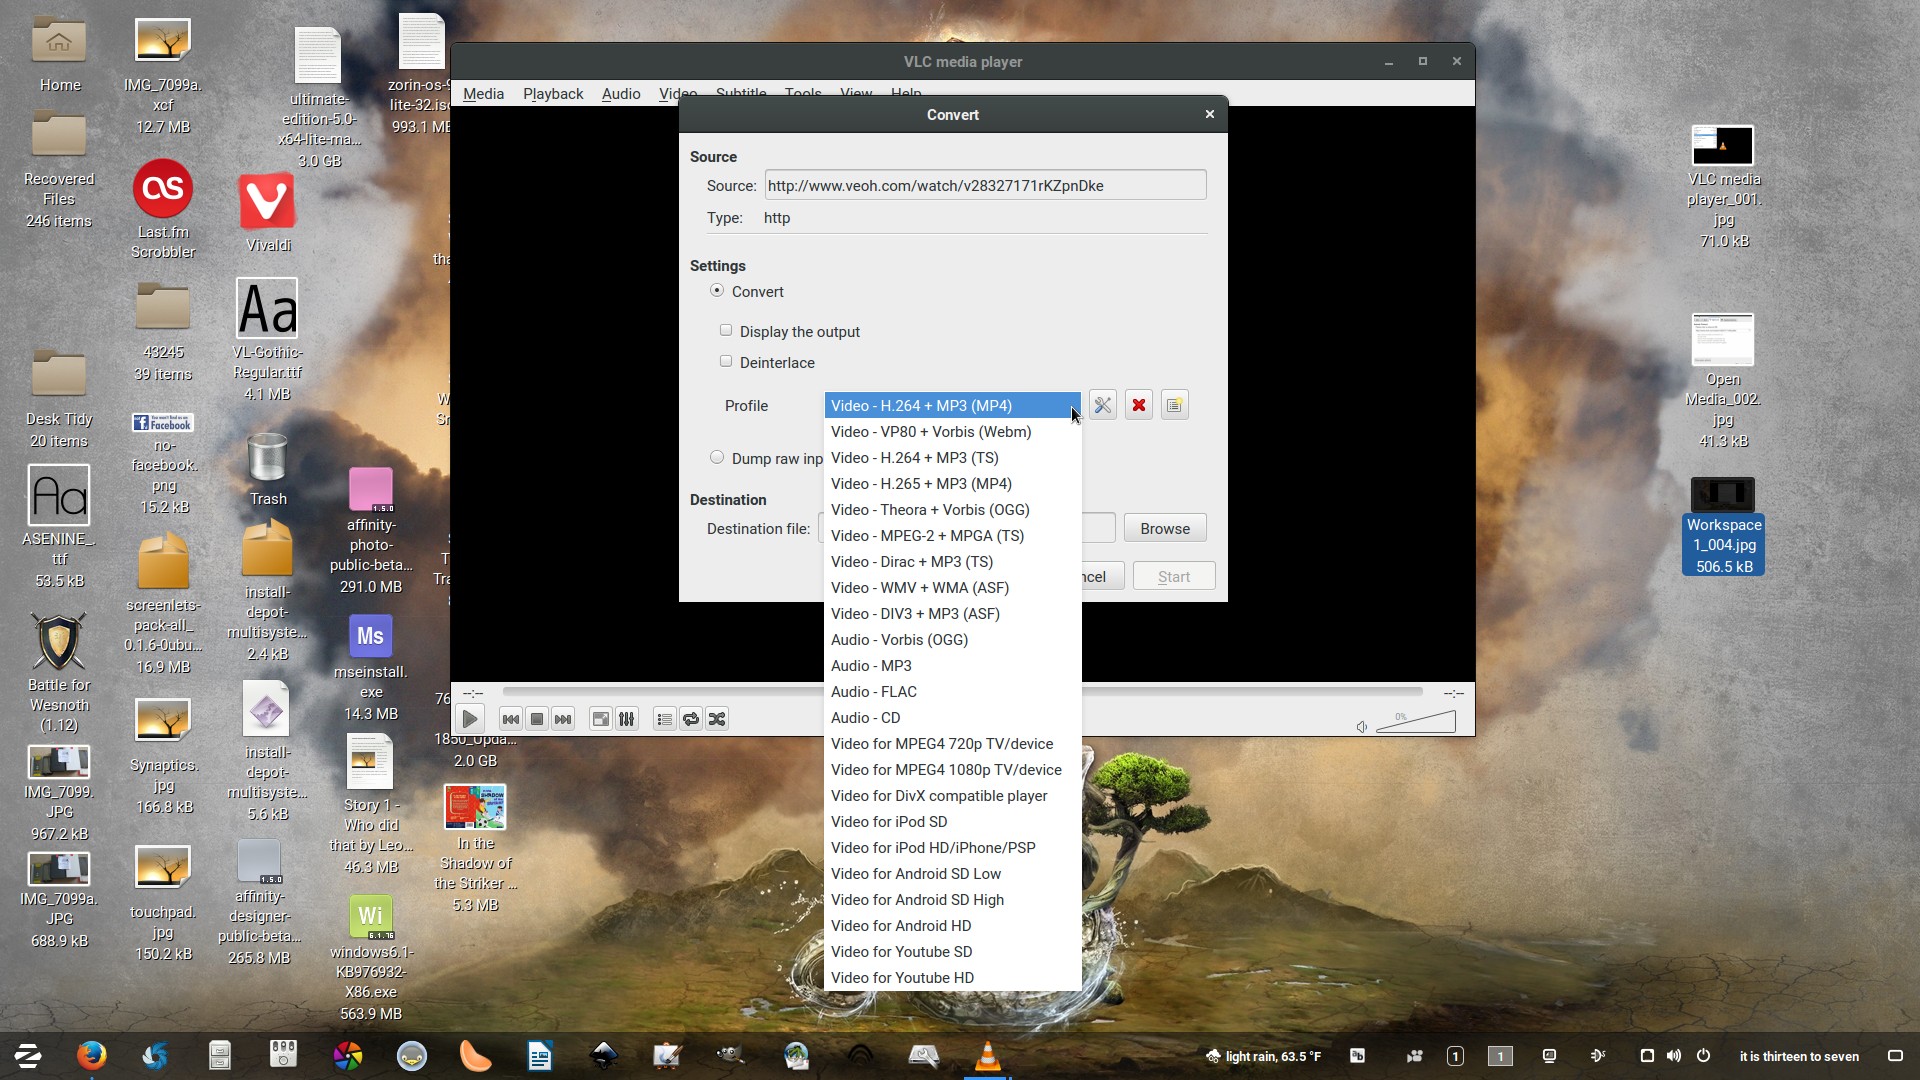Click the create new profile icon
The image size is (1920, 1080).
[x=1174, y=405]
